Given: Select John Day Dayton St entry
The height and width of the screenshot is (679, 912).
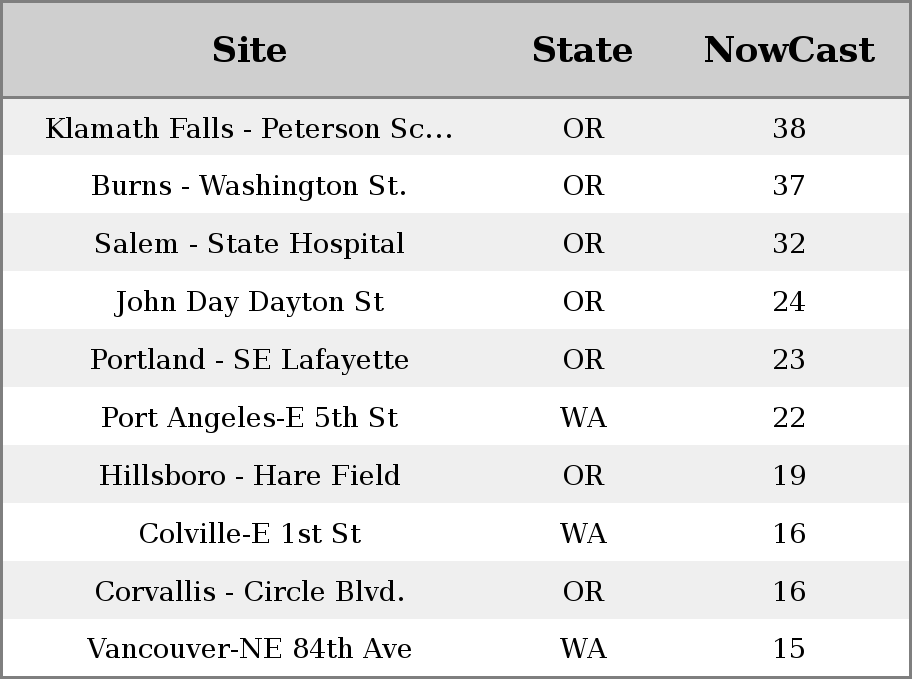Looking at the screenshot, I should (249, 302).
